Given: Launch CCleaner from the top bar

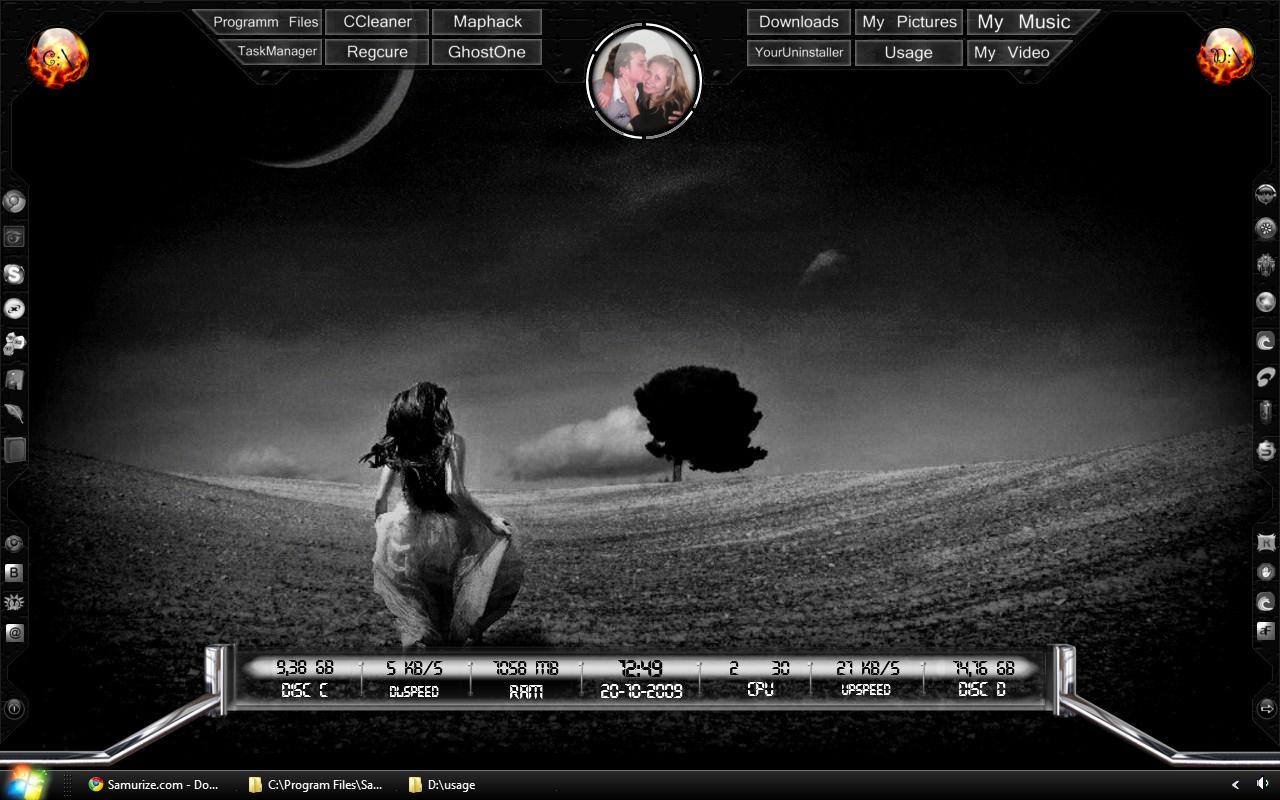Looking at the screenshot, I should (377, 22).
